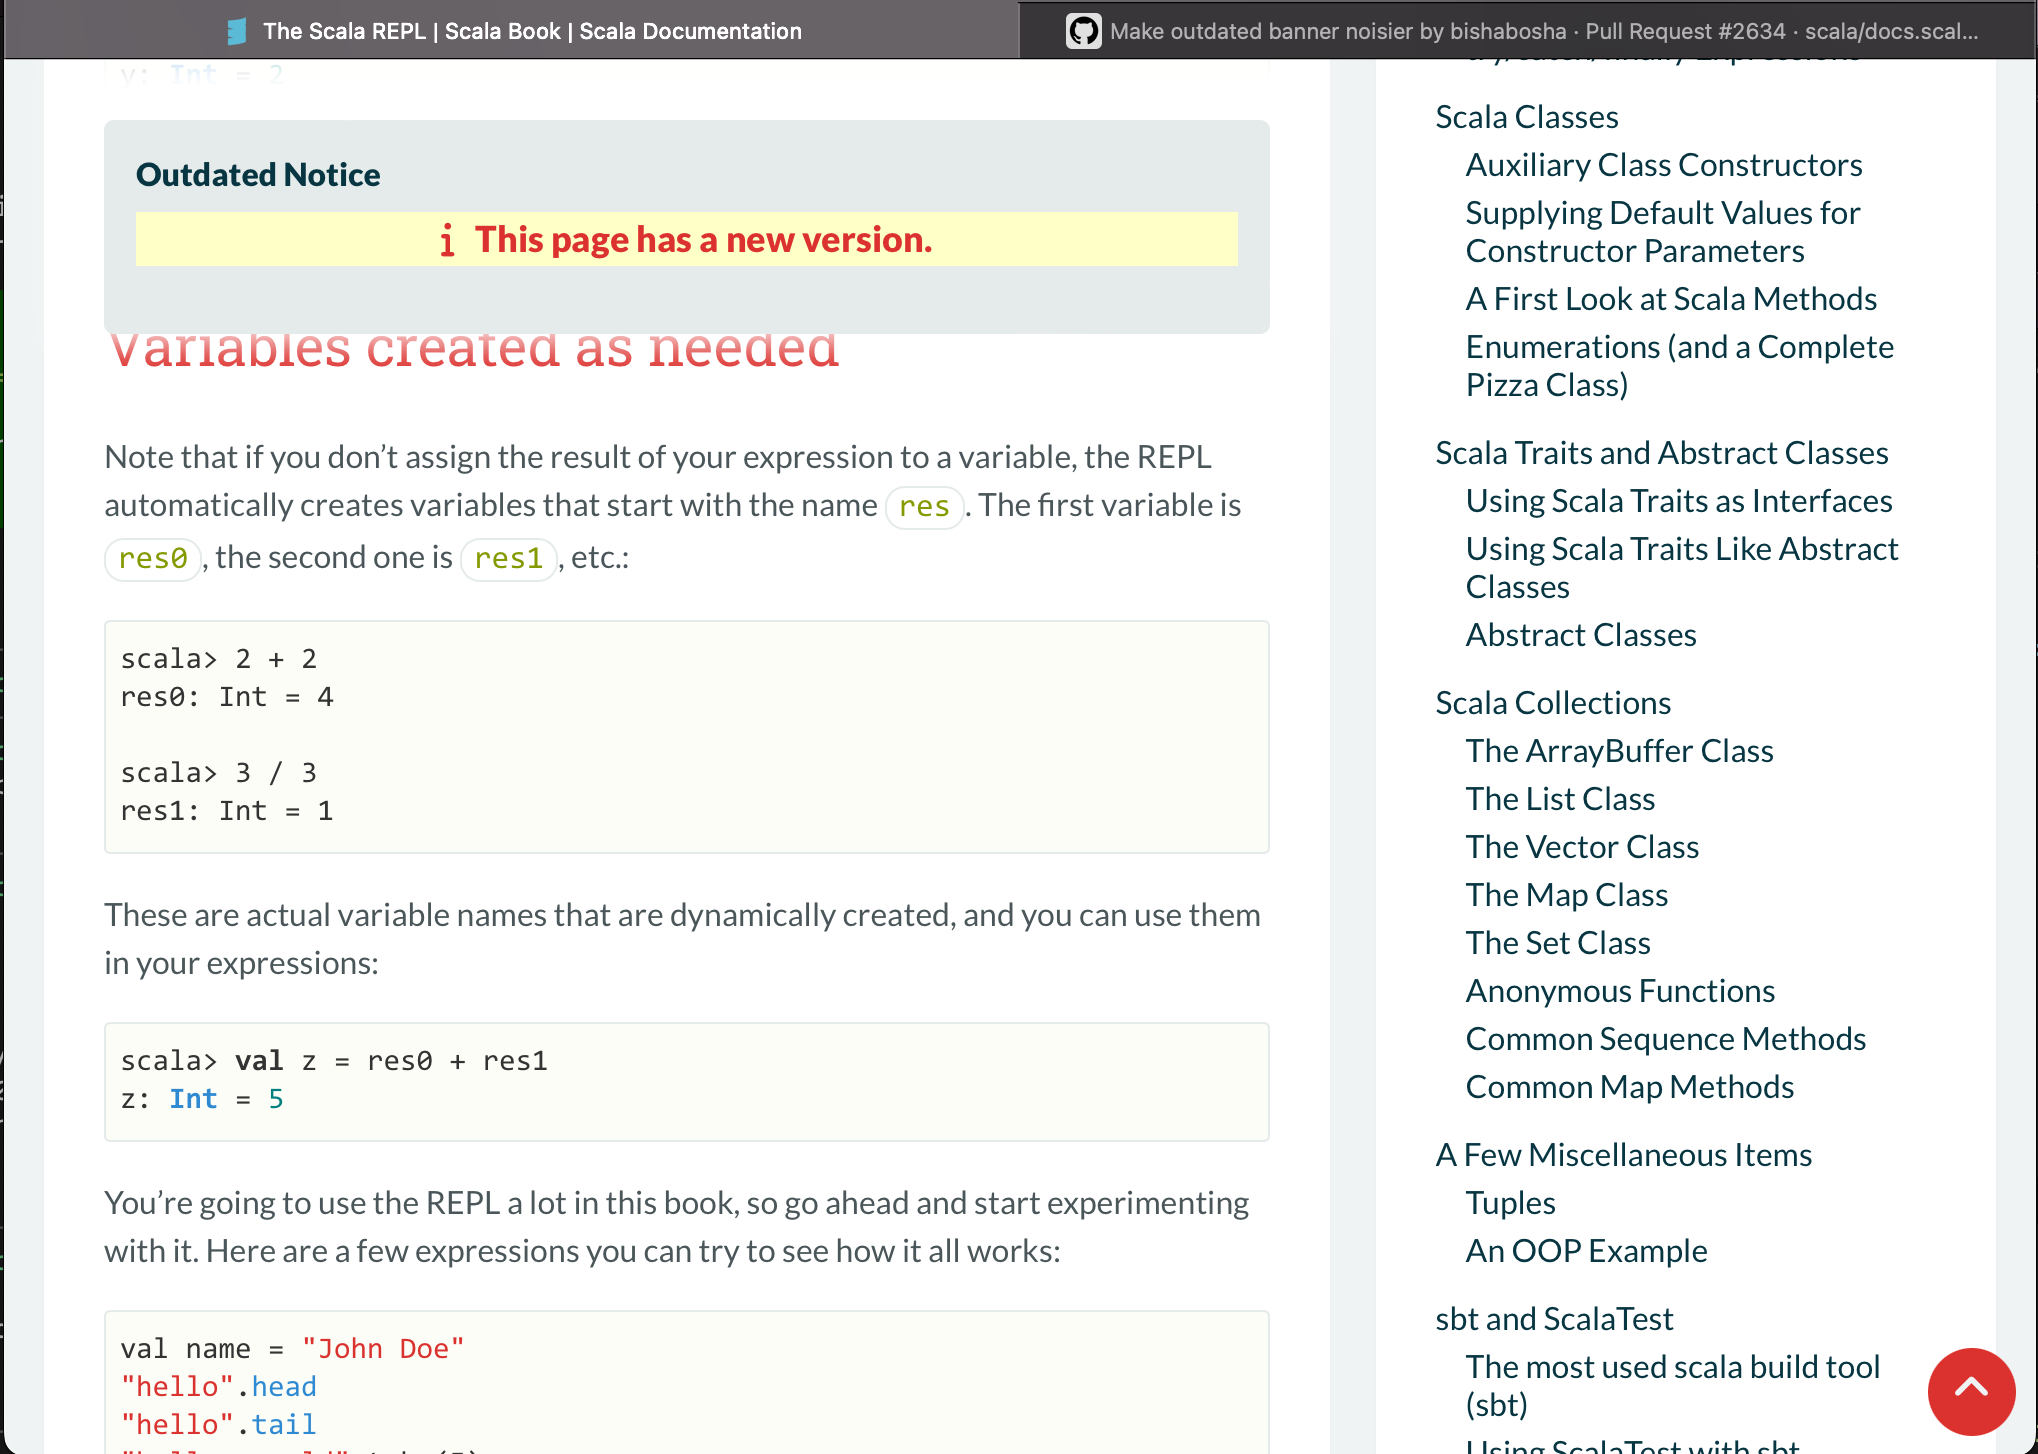Open The List Class link
Screen dimensions: 2038x1454
click(x=1560, y=799)
